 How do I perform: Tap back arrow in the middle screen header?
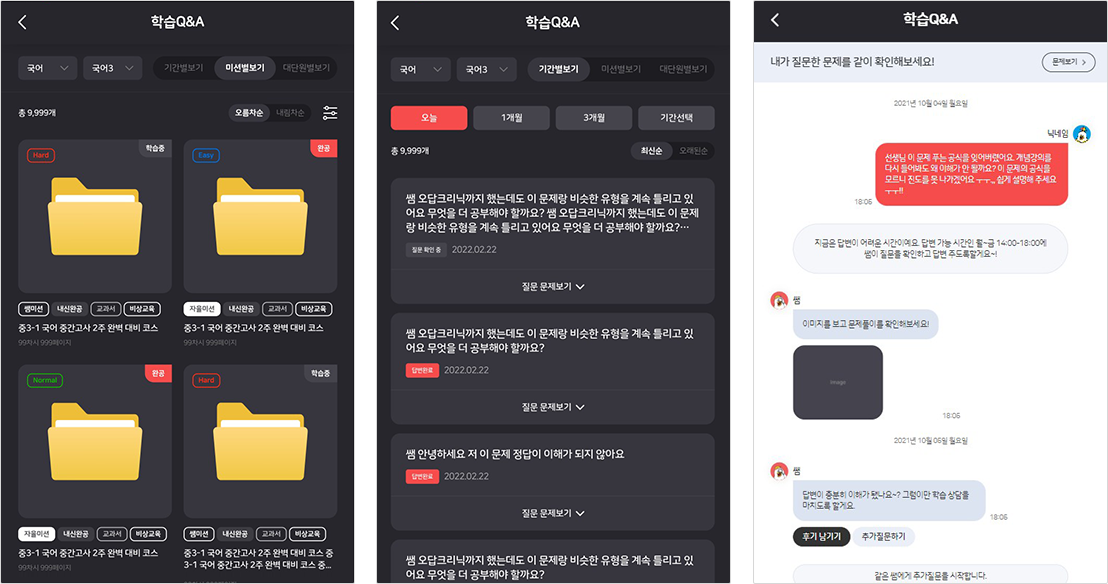tap(395, 23)
